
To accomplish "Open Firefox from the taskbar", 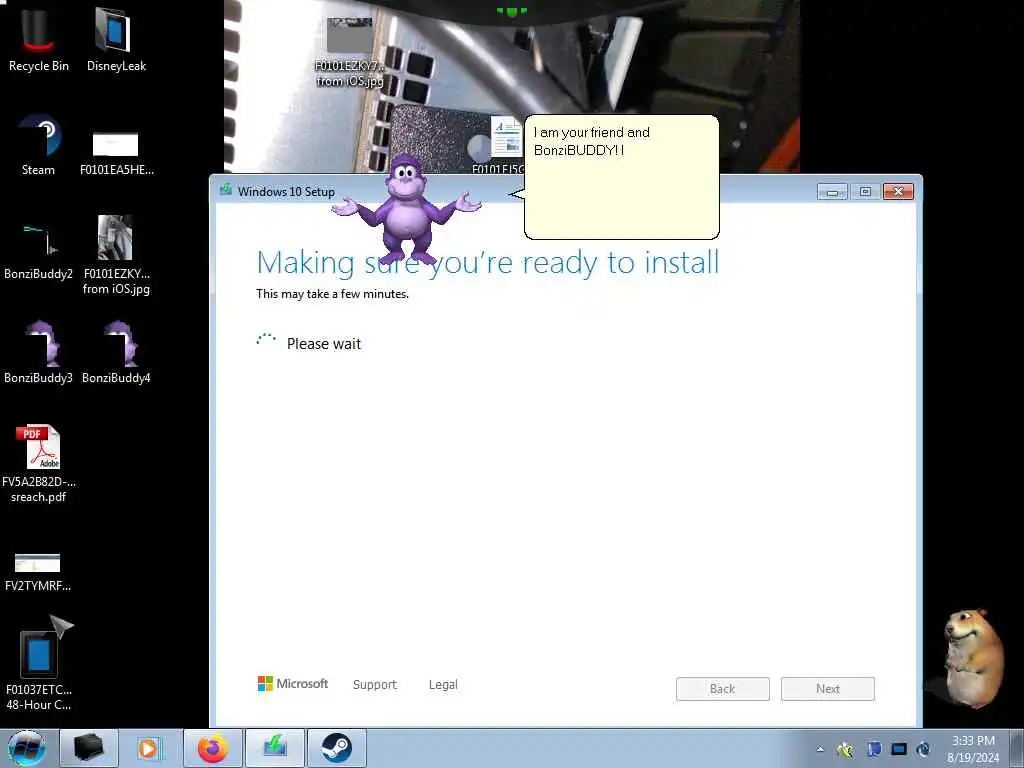I will point(213,748).
